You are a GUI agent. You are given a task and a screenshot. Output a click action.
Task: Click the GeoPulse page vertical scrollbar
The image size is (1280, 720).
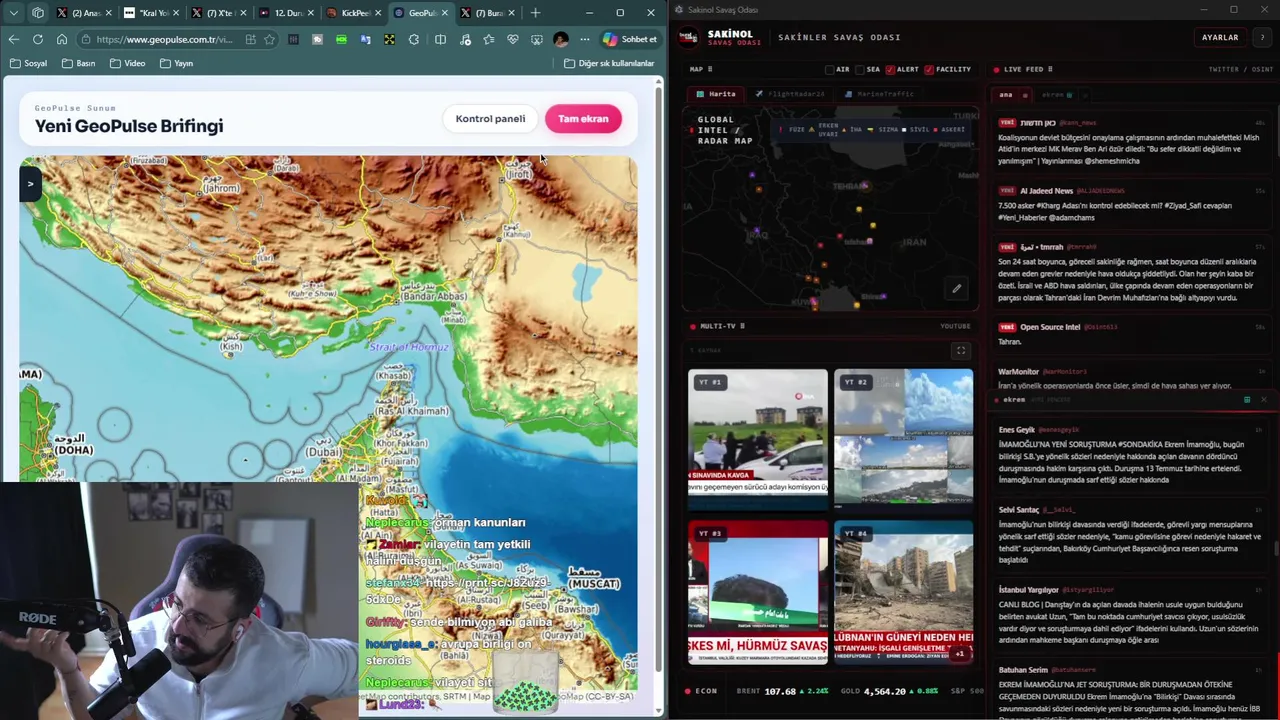658,380
